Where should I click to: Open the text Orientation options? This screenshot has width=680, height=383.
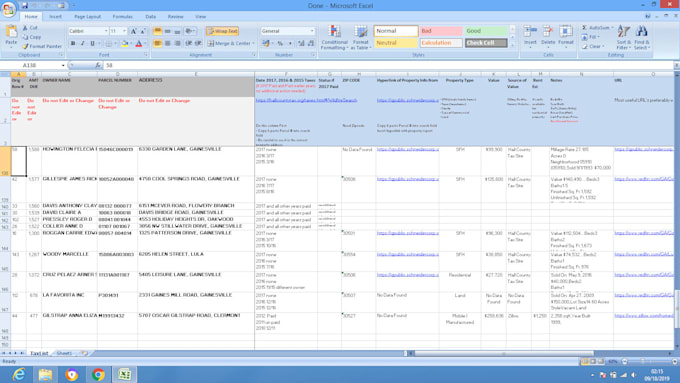[190, 31]
